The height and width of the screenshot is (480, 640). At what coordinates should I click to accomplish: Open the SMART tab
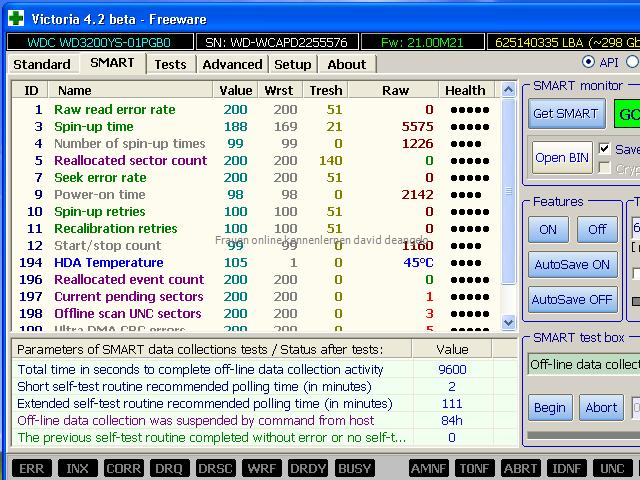click(x=112, y=63)
